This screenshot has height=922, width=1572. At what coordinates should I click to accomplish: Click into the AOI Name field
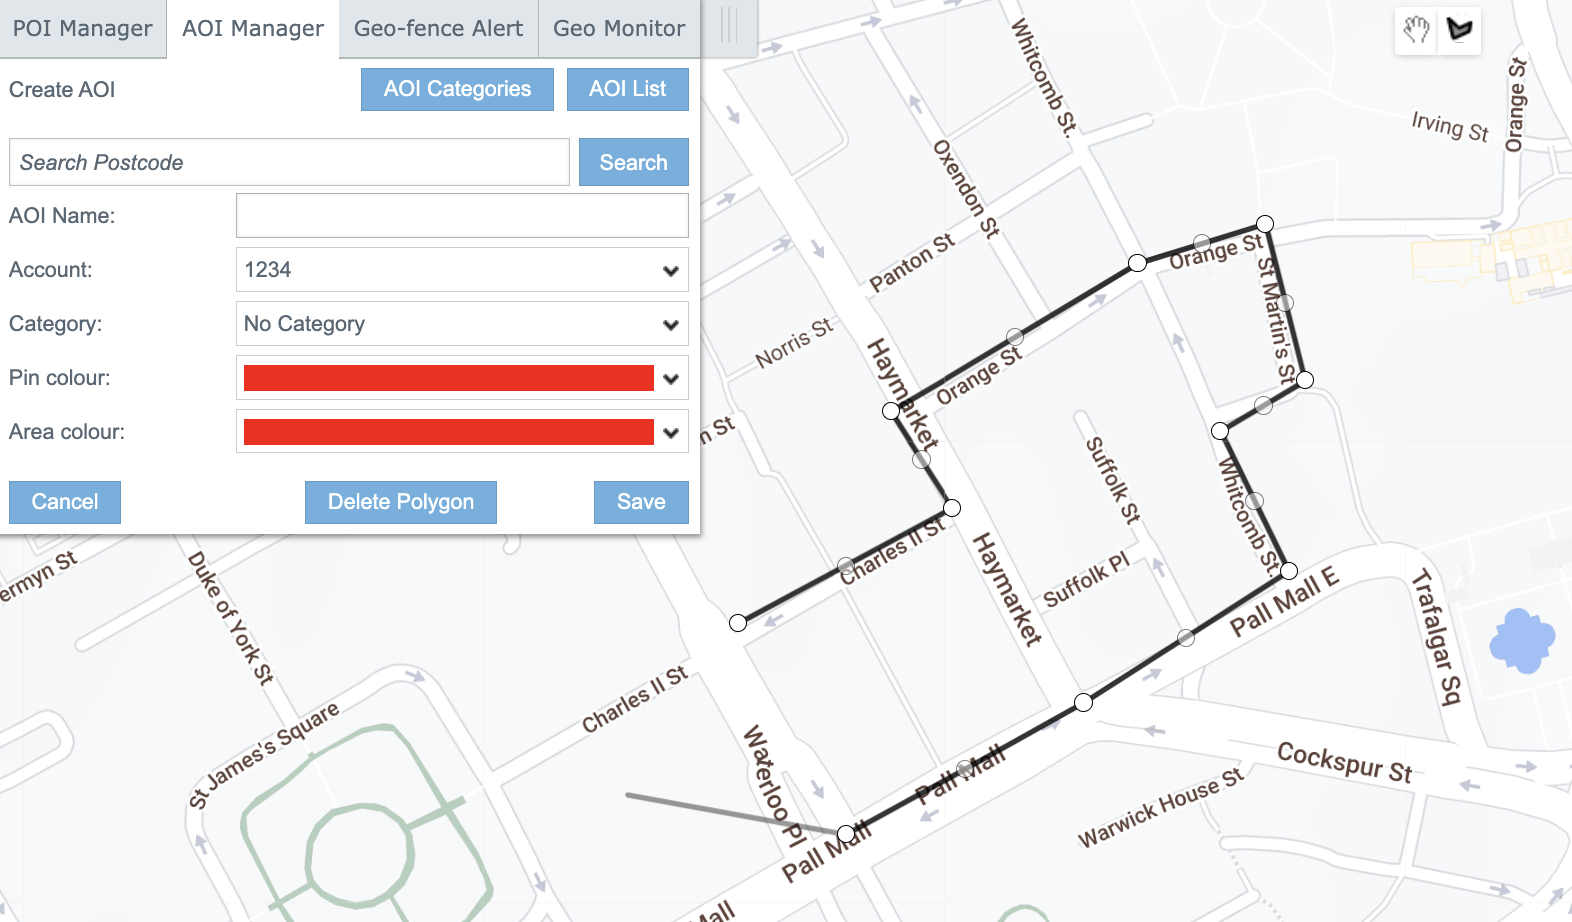pyautogui.click(x=462, y=216)
